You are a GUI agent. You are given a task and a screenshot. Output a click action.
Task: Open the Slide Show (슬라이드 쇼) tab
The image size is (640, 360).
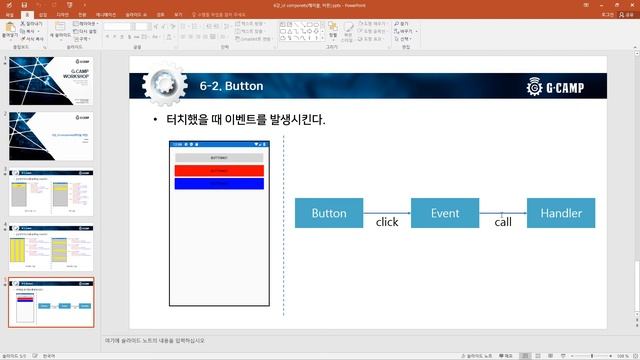click(136, 15)
